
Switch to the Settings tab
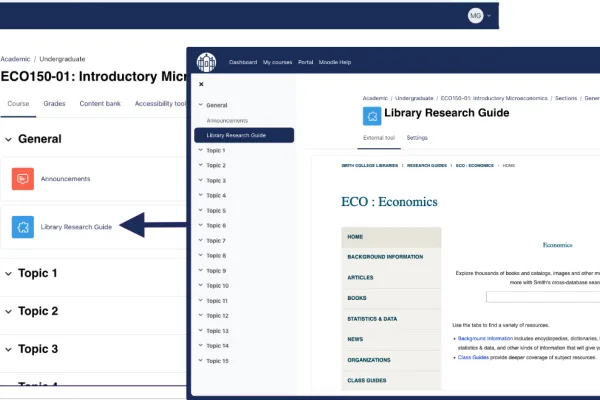pyautogui.click(x=417, y=138)
